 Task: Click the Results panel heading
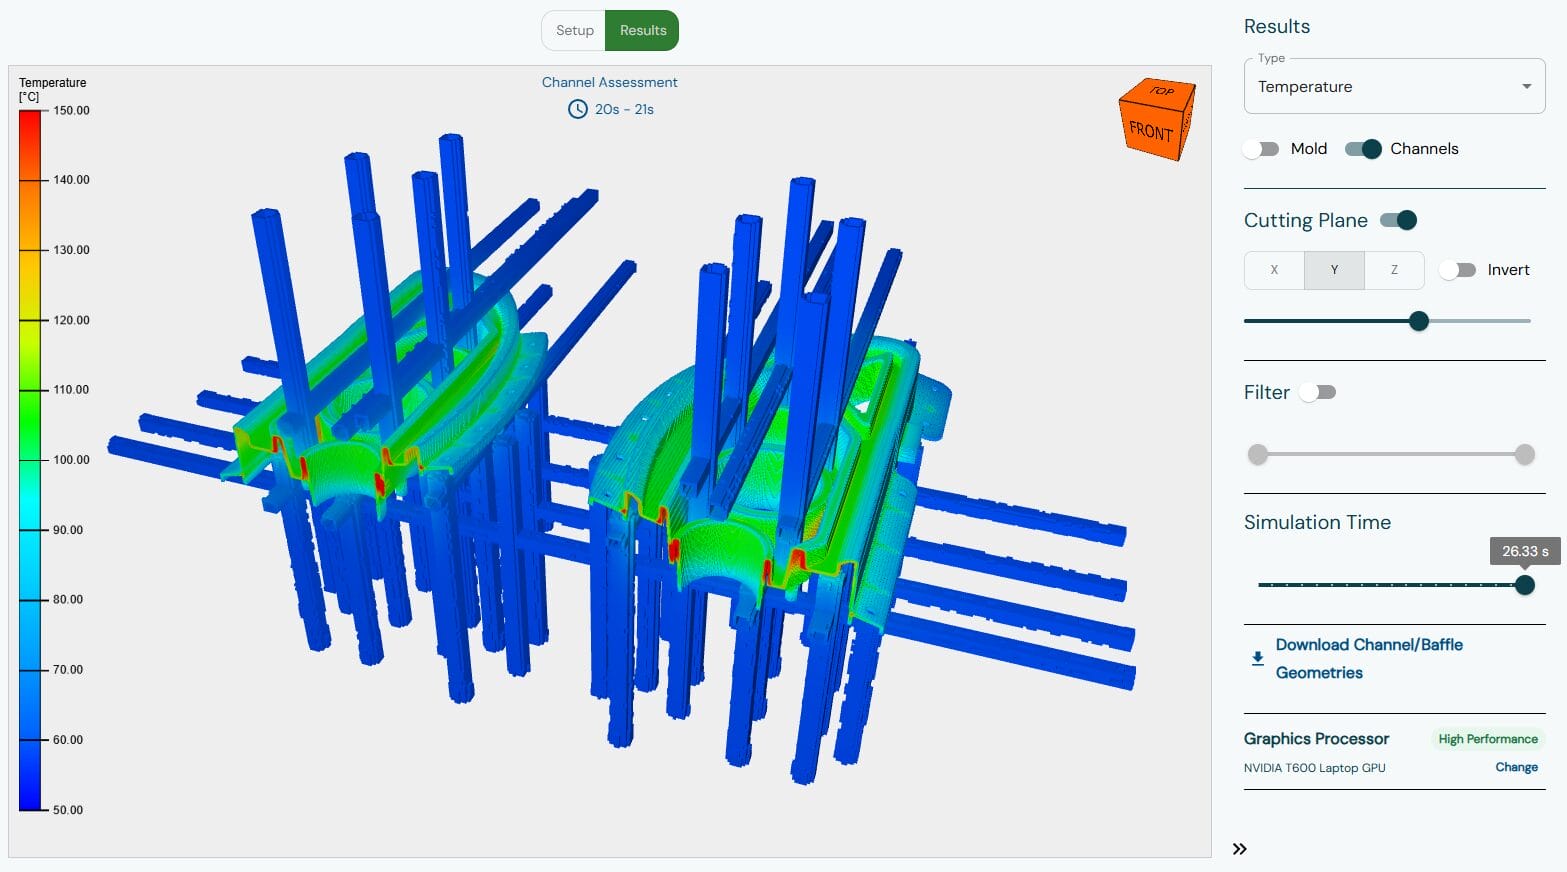click(1276, 27)
